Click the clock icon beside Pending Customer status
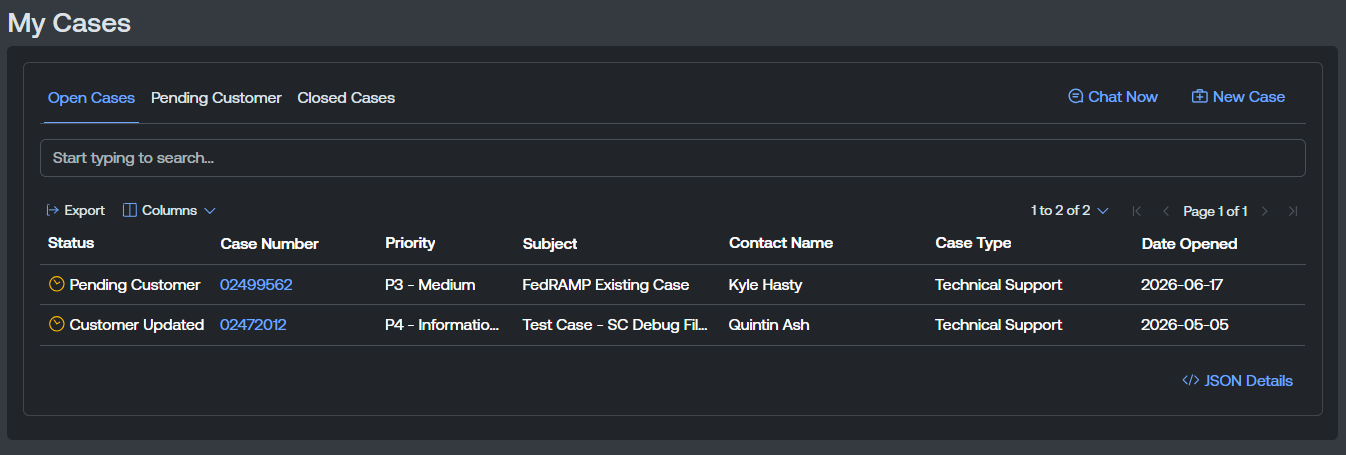The height and width of the screenshot is (455, 1346). (57, 284)
